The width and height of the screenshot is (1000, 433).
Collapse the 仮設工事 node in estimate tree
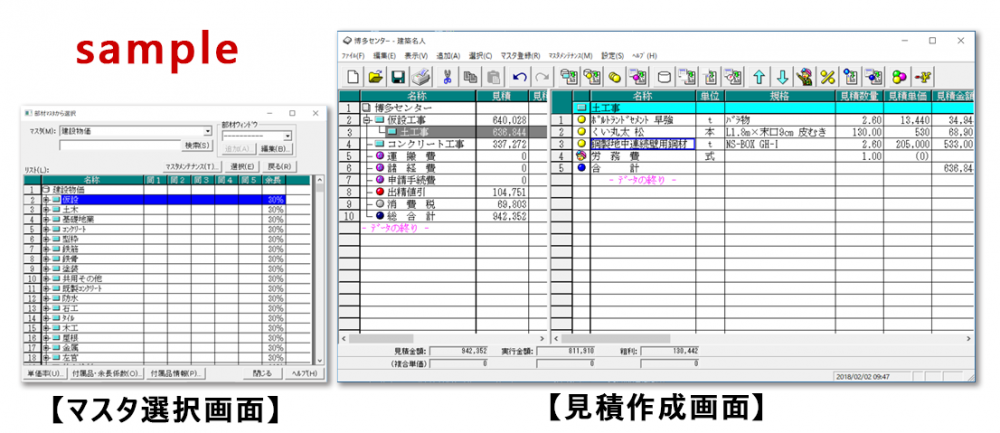coord(367,120)
